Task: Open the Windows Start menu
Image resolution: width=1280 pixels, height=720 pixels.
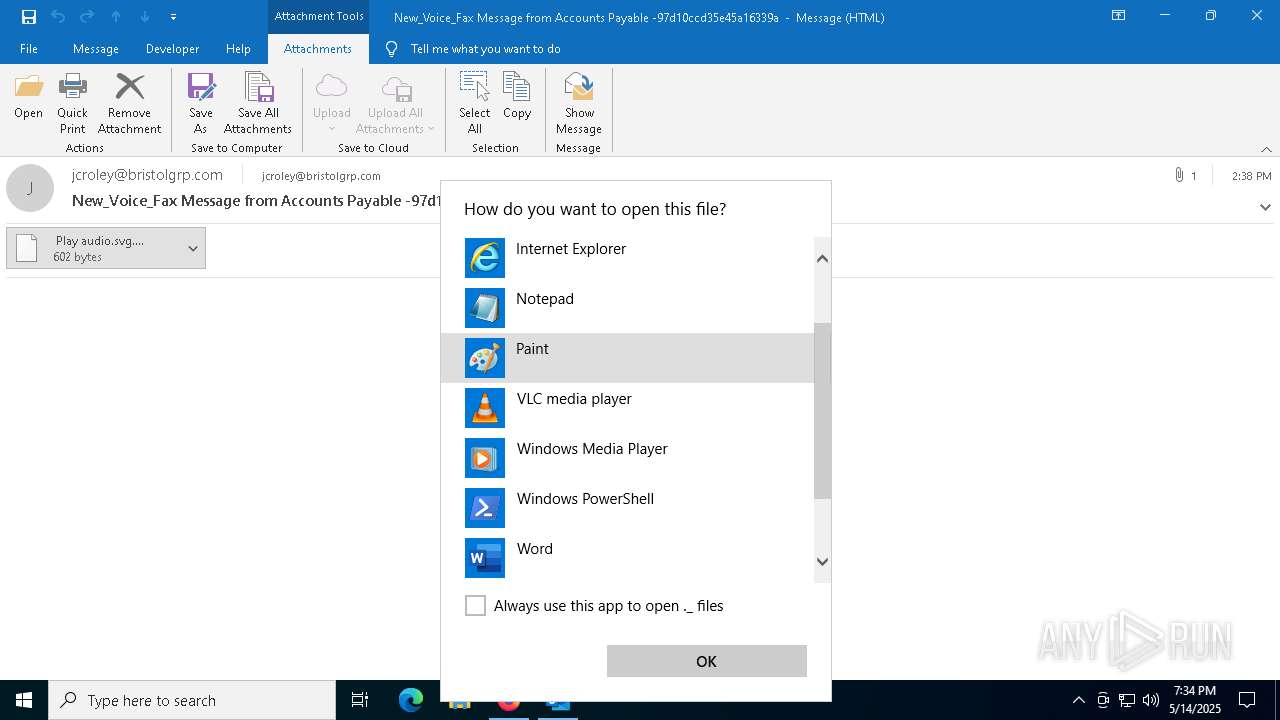Action: coord(24,700)
